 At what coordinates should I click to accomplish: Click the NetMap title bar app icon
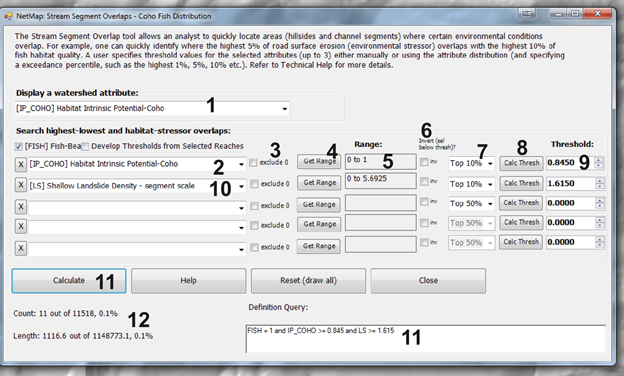(8, 17)
